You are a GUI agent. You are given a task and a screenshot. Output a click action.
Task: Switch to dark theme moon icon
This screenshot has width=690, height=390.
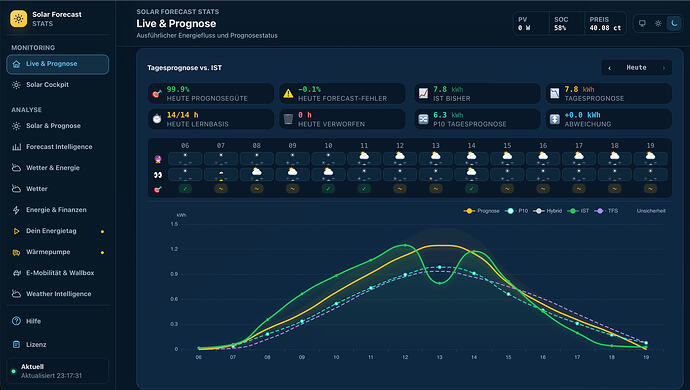[674, 23]
